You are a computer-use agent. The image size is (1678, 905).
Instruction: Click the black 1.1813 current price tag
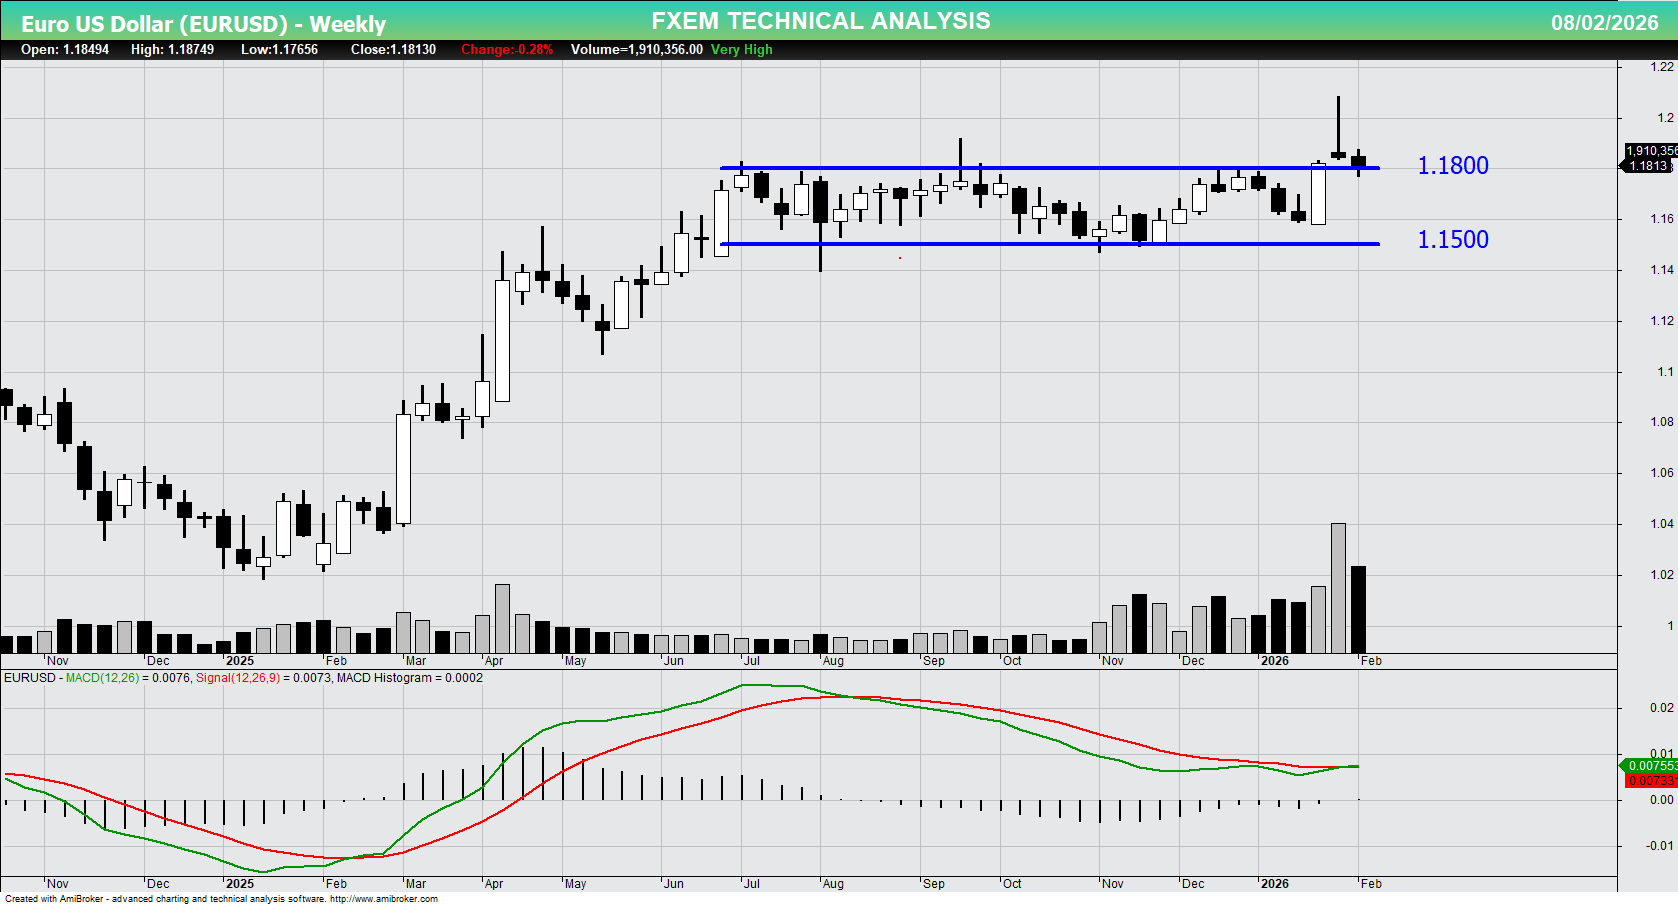tap(1648, 166)
